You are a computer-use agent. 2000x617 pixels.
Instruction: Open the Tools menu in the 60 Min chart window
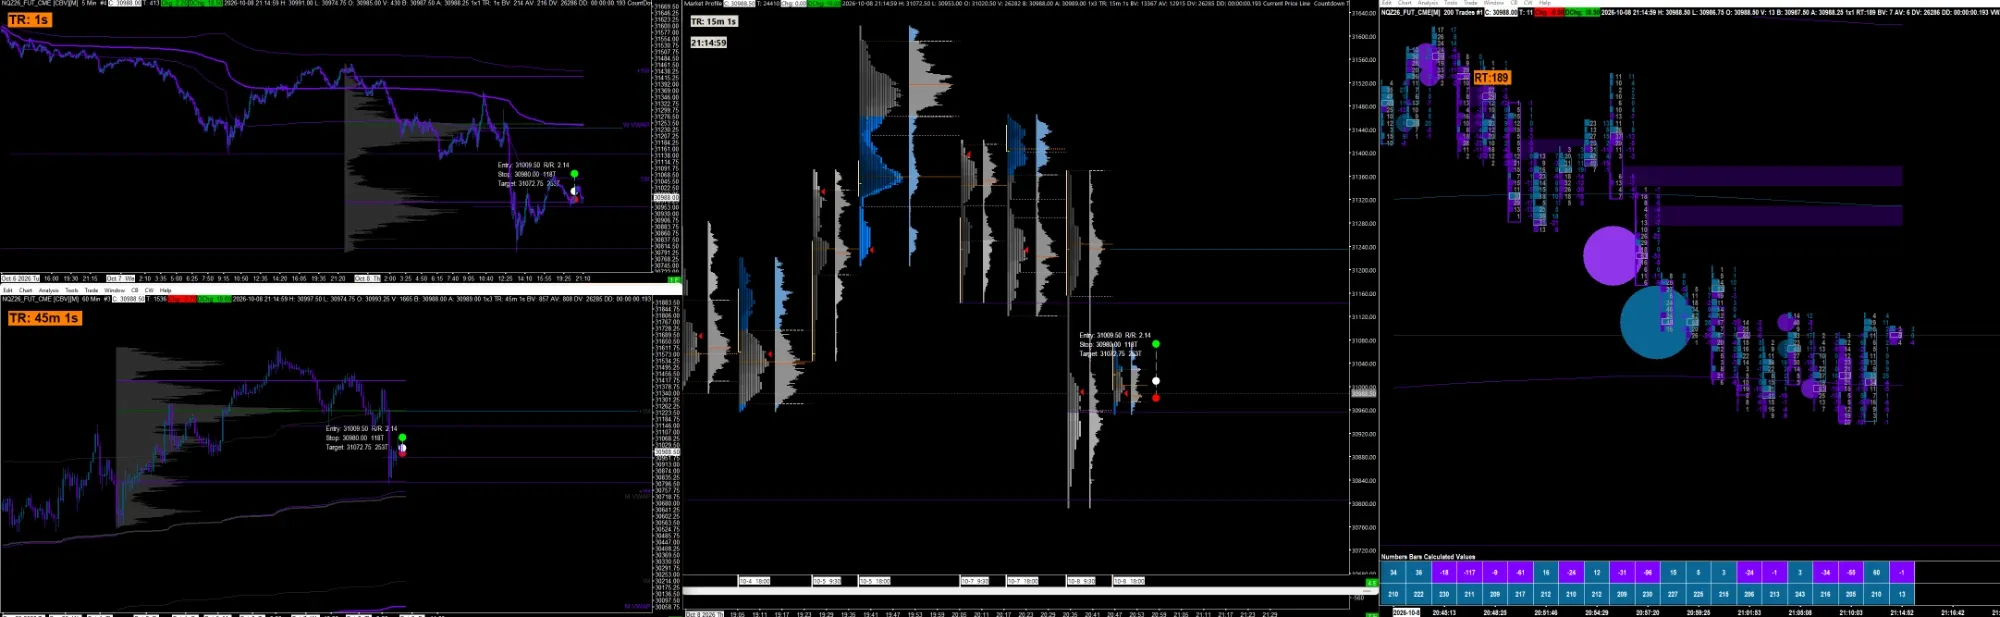[72, 290]
